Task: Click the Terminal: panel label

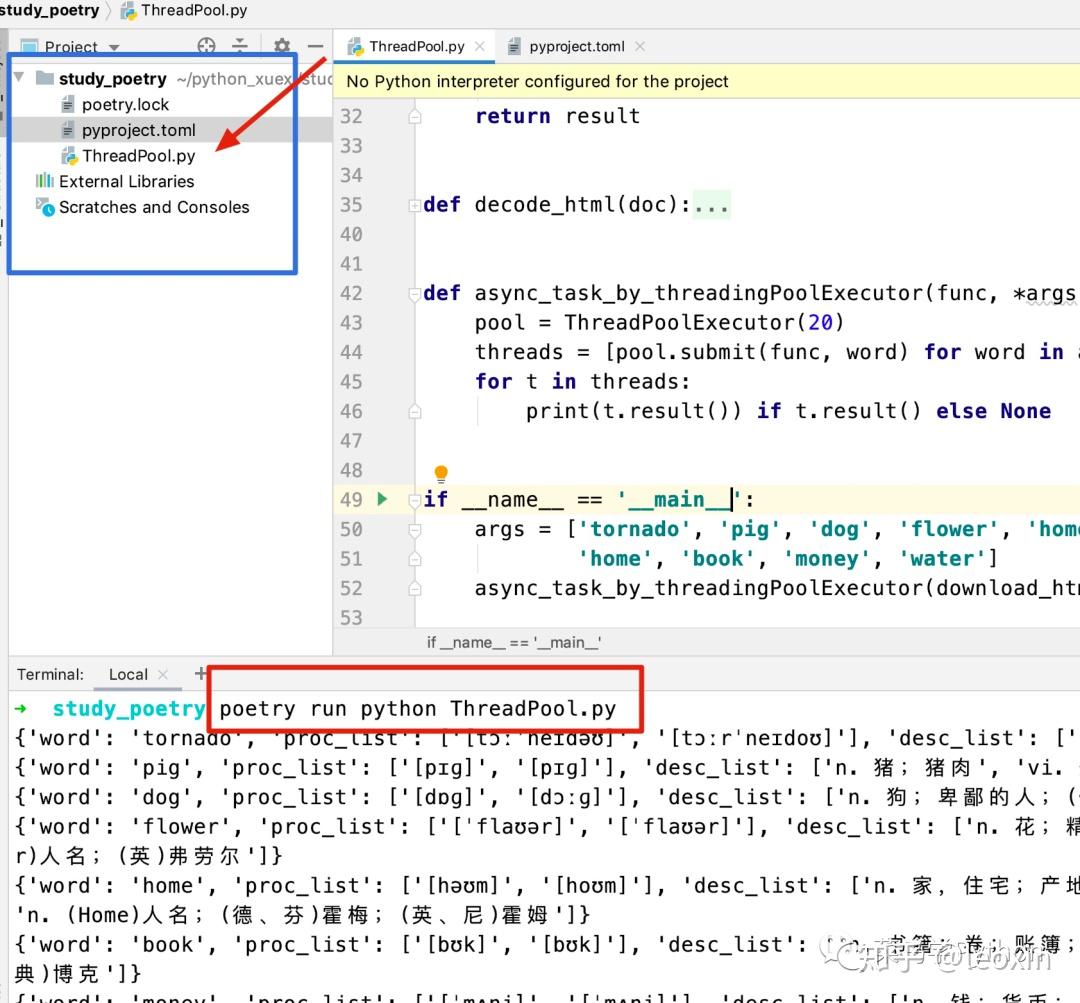Action: tap(50, 674)
